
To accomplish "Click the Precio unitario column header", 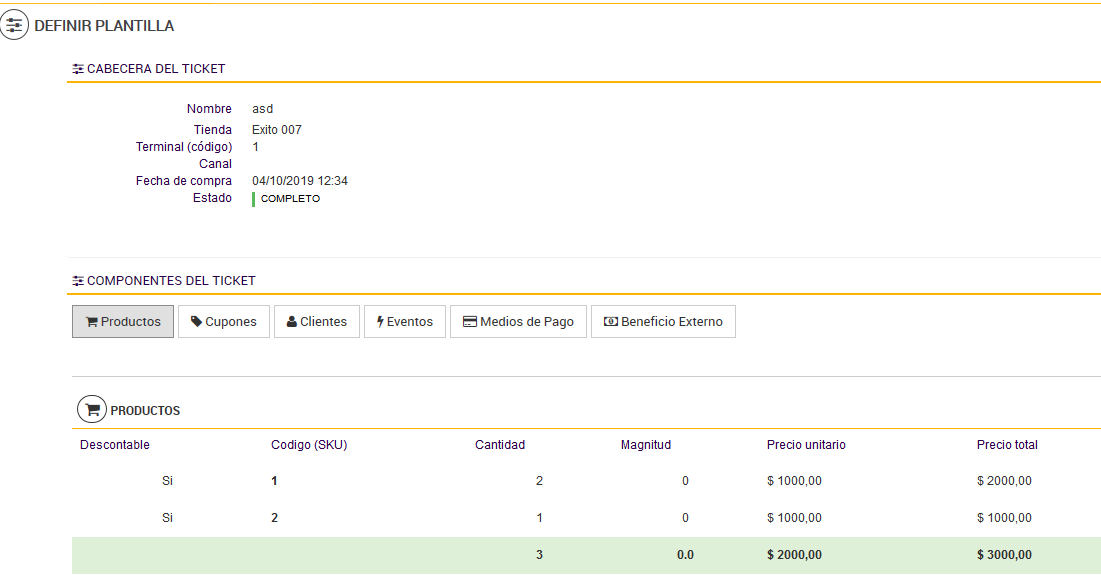I will [806, 445].
